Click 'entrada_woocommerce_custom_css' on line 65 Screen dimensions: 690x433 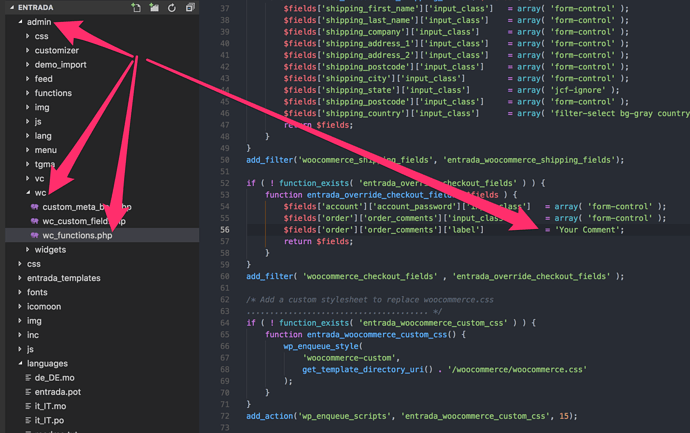tap(377, 334)
